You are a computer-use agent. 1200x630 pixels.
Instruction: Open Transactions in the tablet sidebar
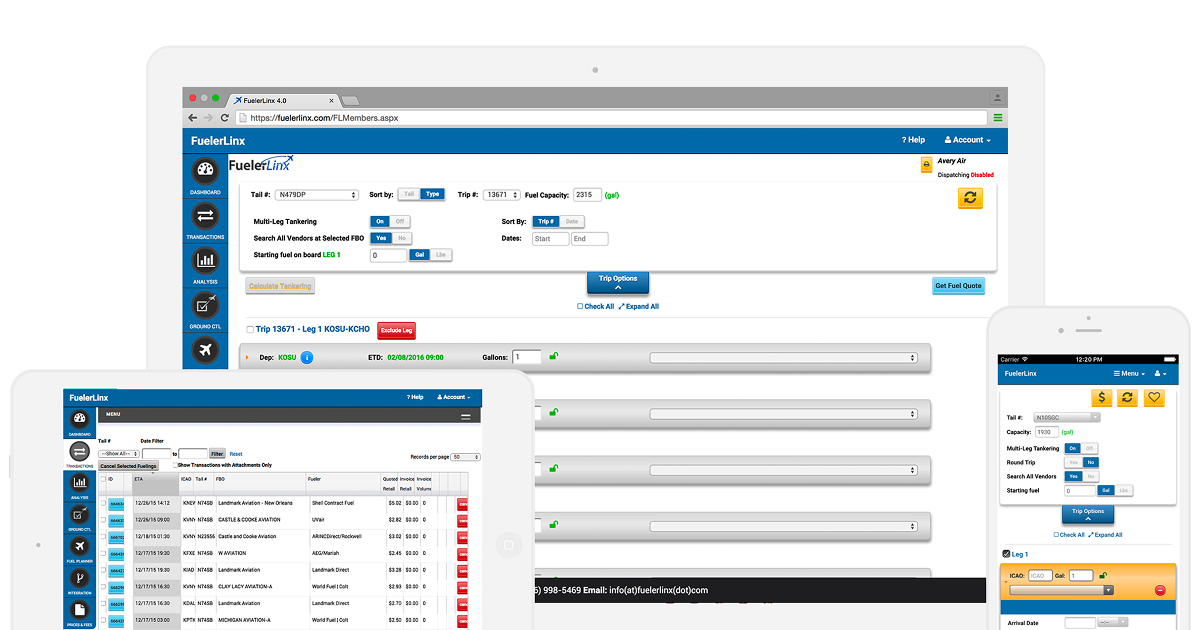(x=78, y=455)
